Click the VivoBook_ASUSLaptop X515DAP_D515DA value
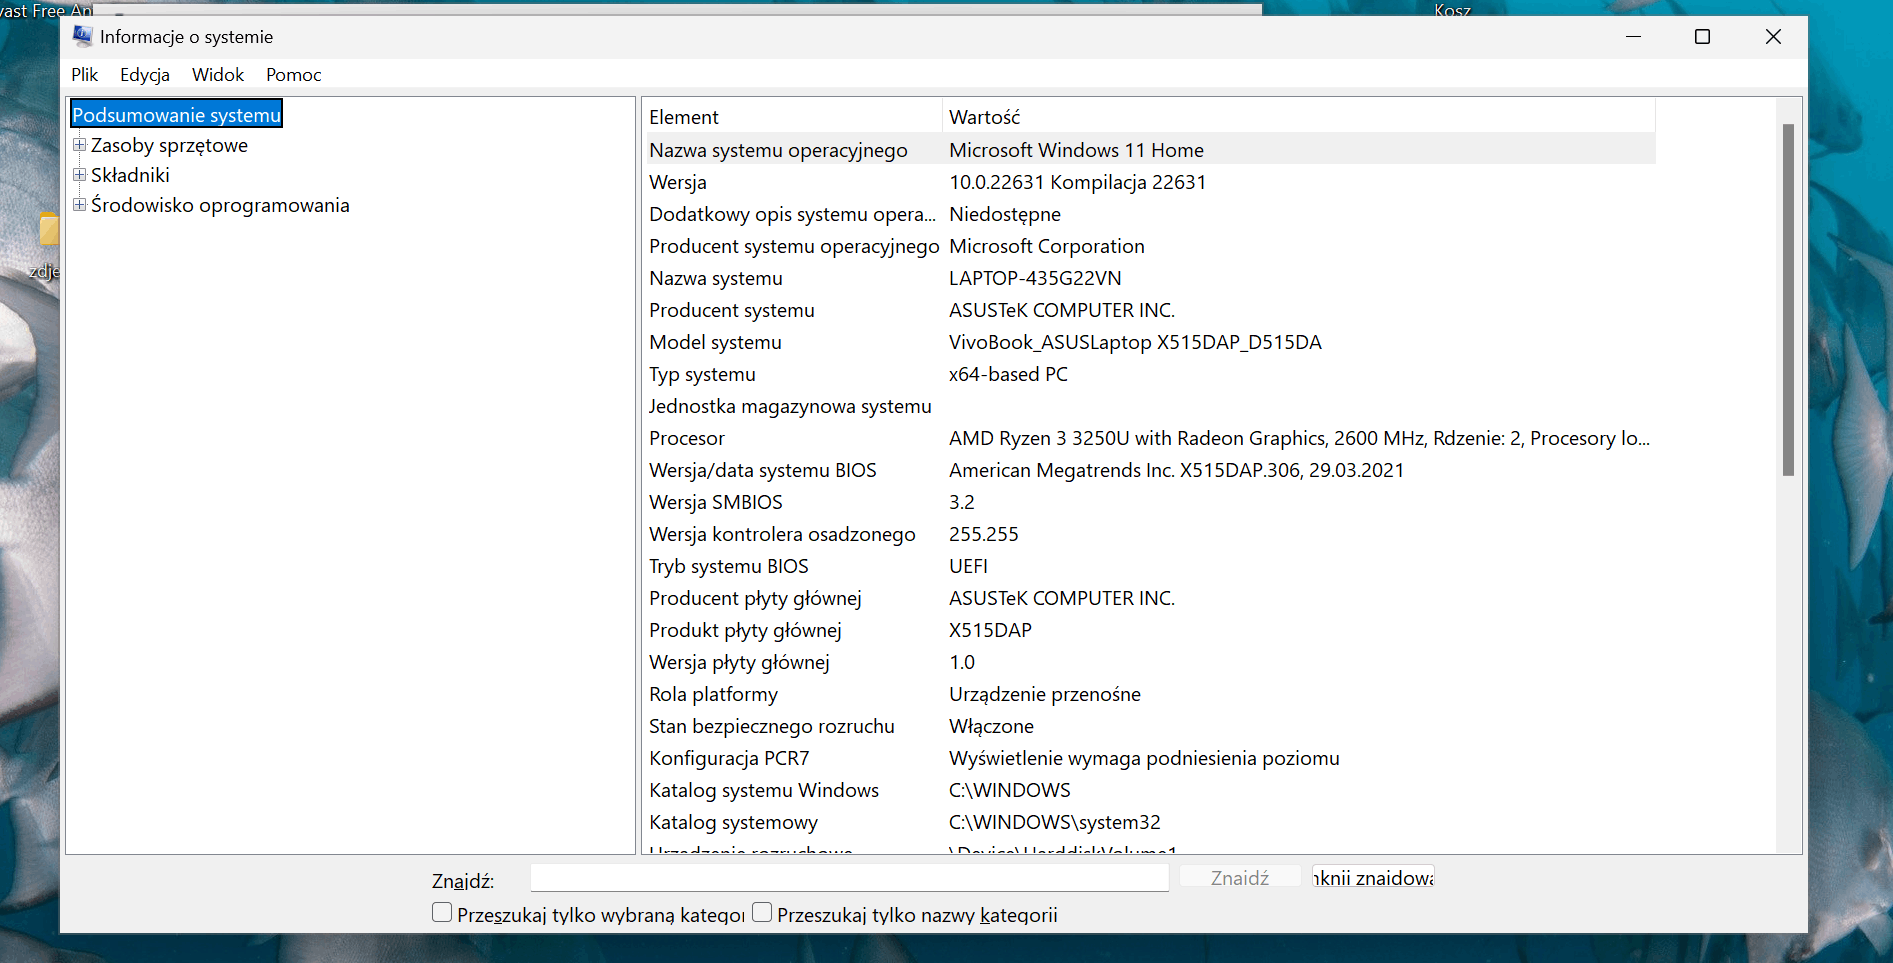This screenshot has width=1893, height=963. 1135,342
